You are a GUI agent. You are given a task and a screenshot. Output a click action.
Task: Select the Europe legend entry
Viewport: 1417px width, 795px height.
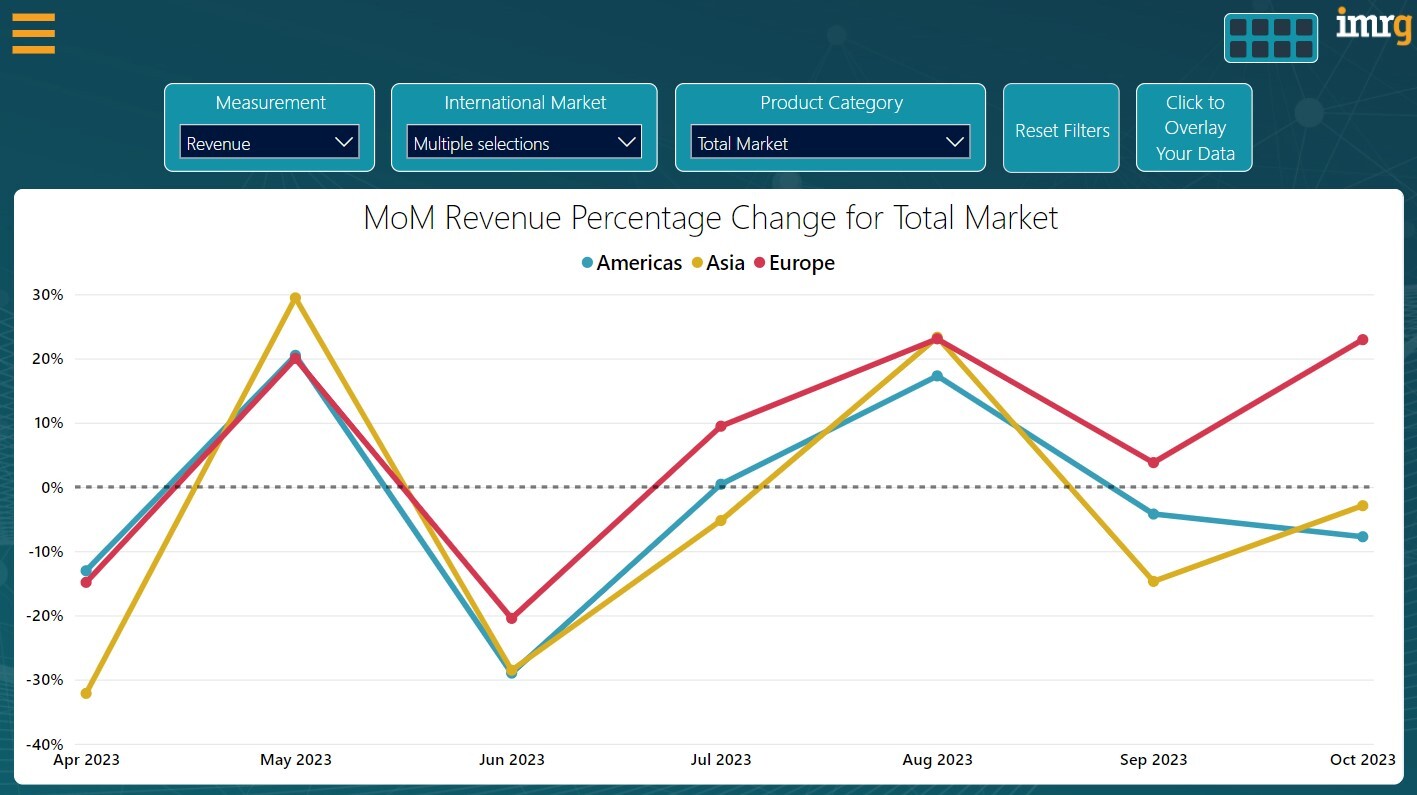pos(794,263)
